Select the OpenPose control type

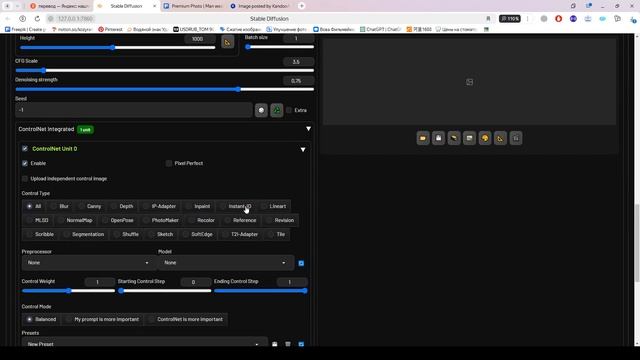[118, 220]
